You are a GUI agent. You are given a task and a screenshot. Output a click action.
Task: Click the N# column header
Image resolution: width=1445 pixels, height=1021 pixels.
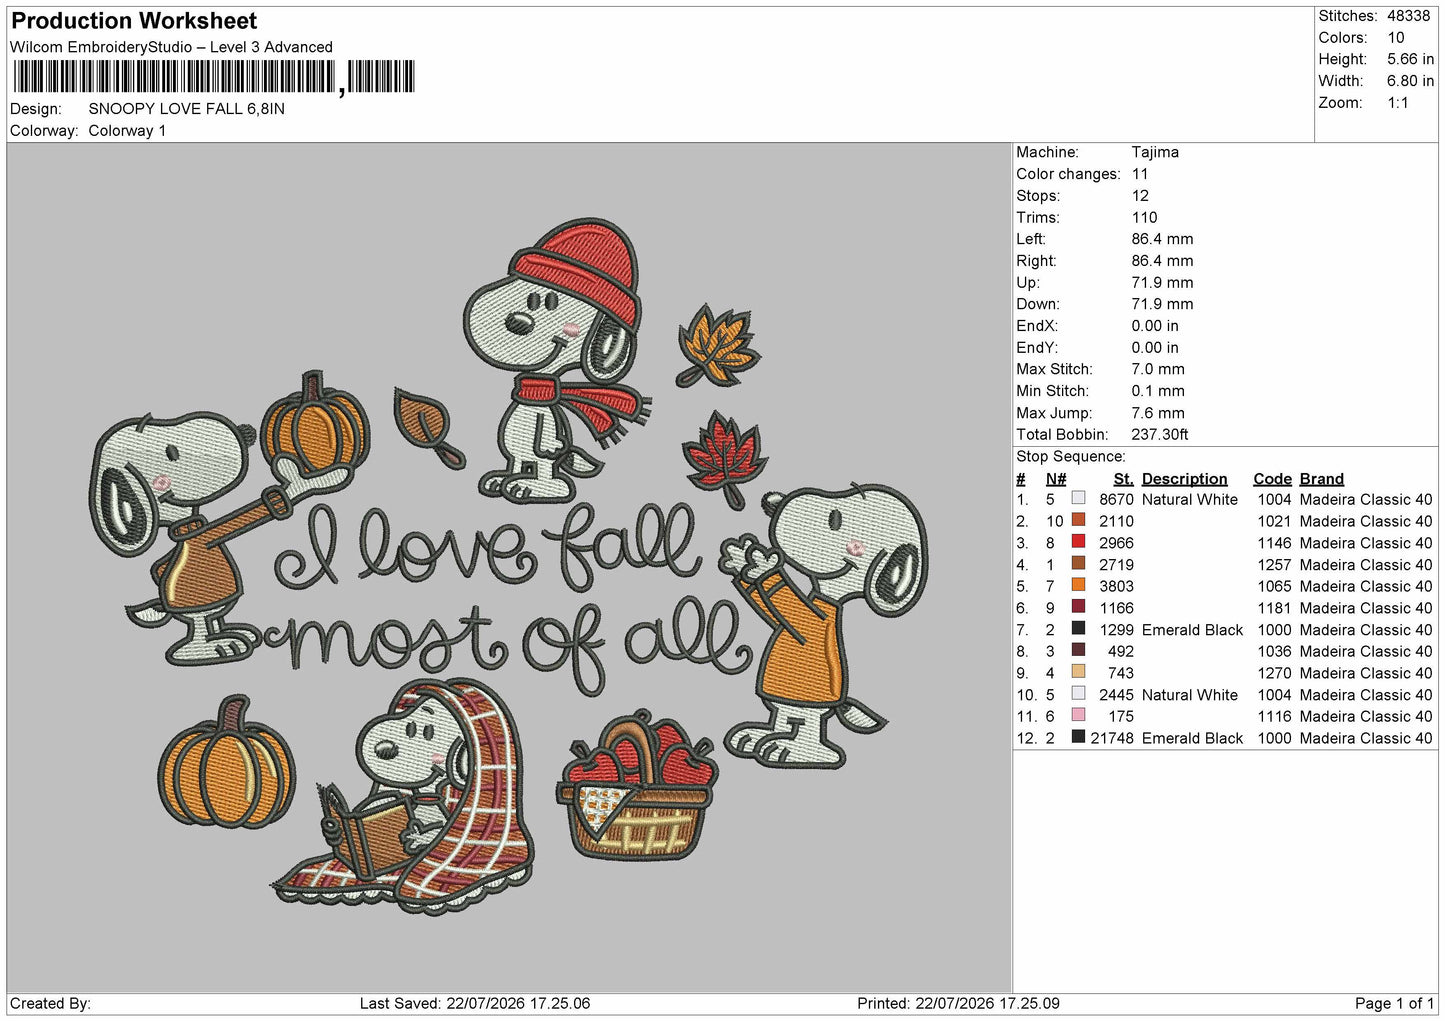coord(1056,479)
